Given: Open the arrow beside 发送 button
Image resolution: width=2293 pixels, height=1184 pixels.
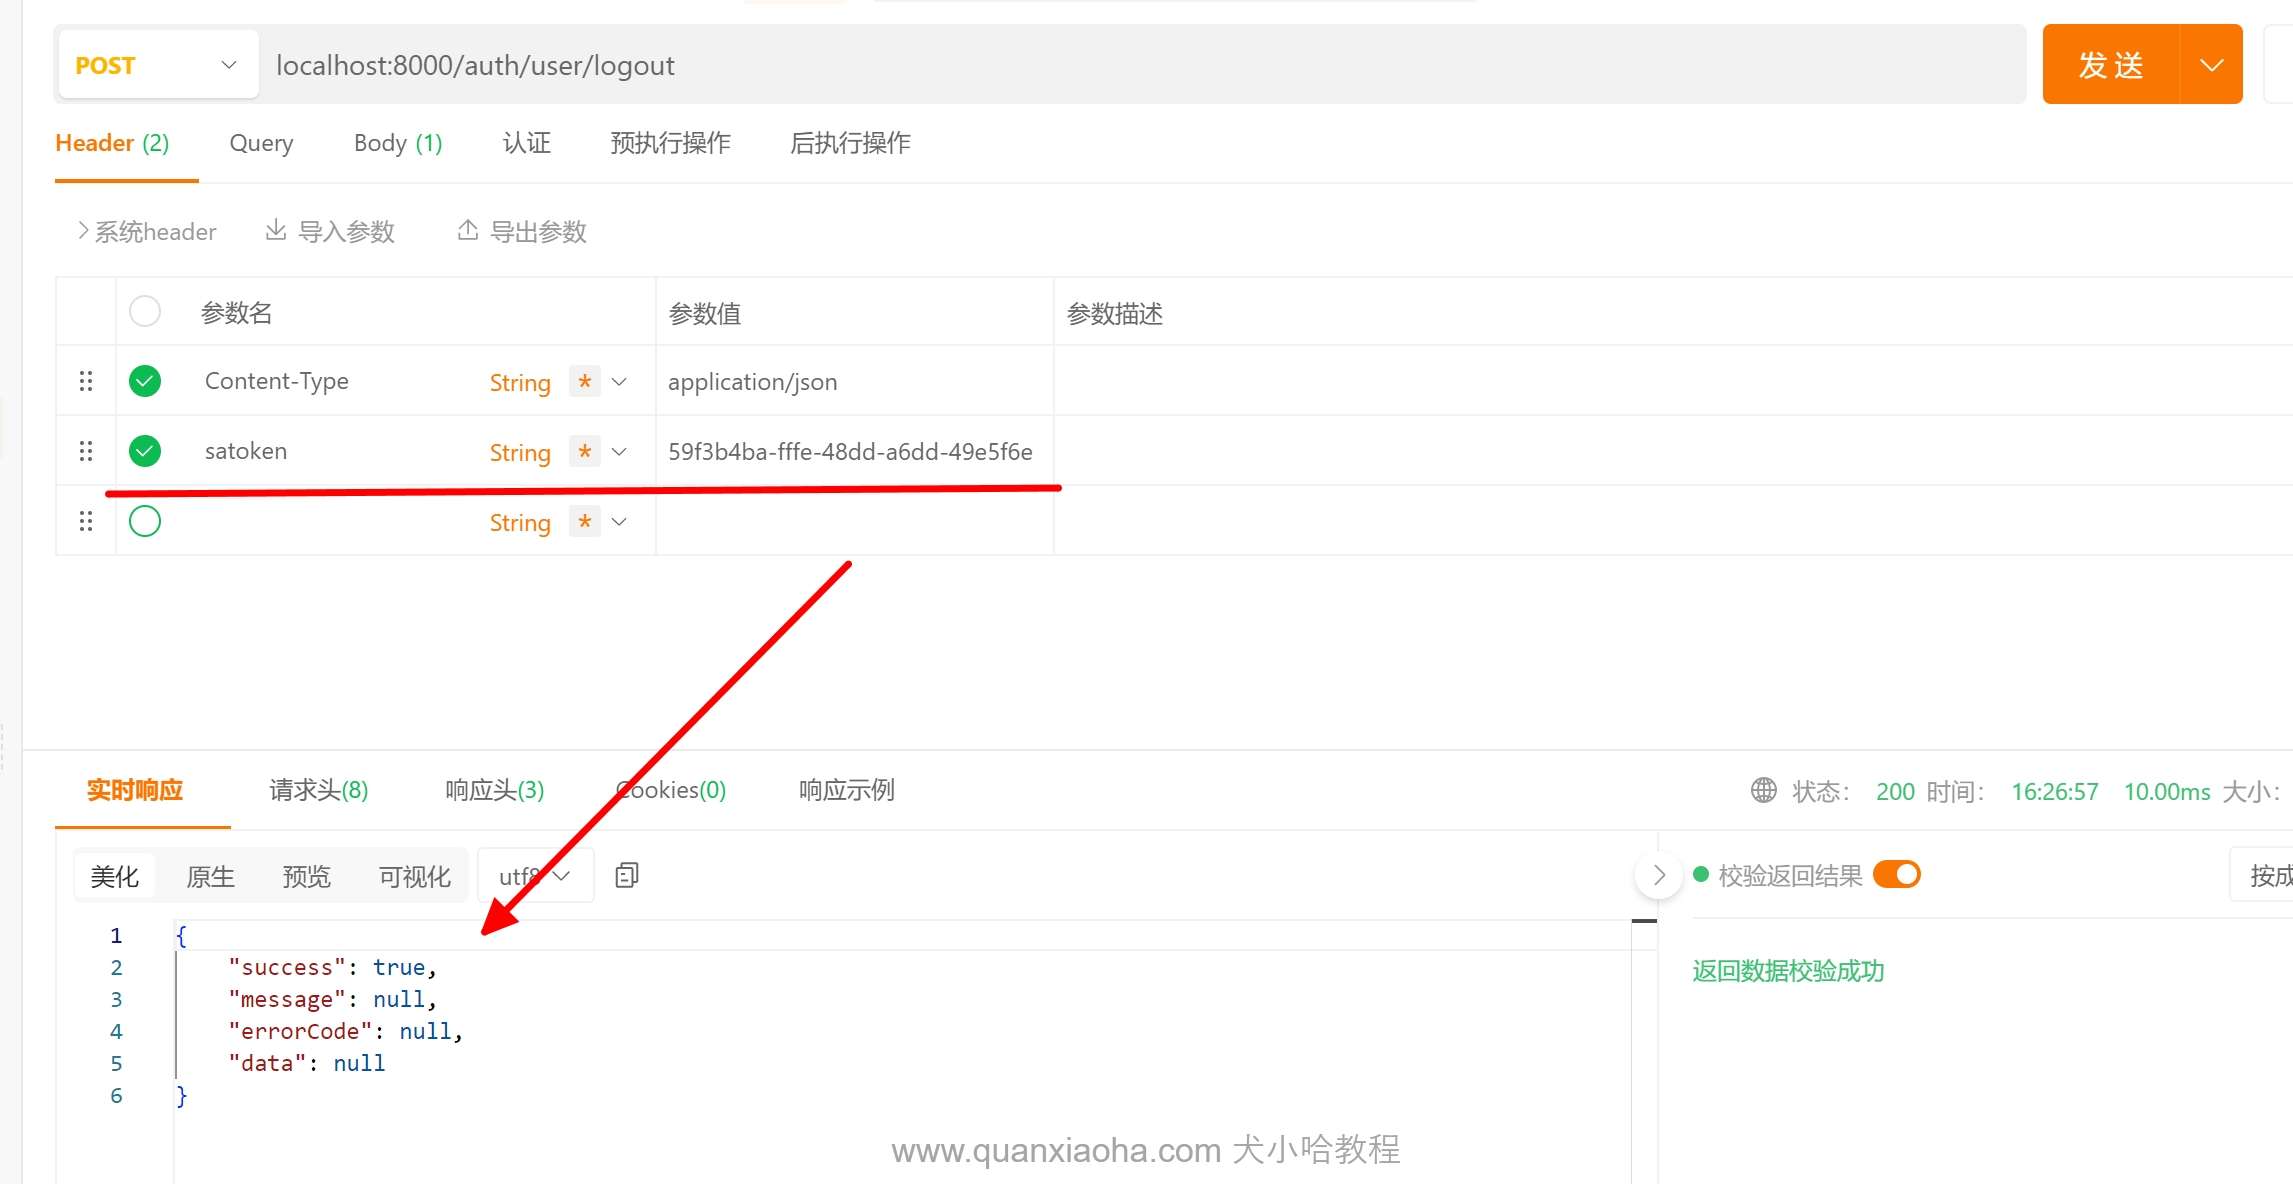Looking at the screenshot, I should point(2211,65).
